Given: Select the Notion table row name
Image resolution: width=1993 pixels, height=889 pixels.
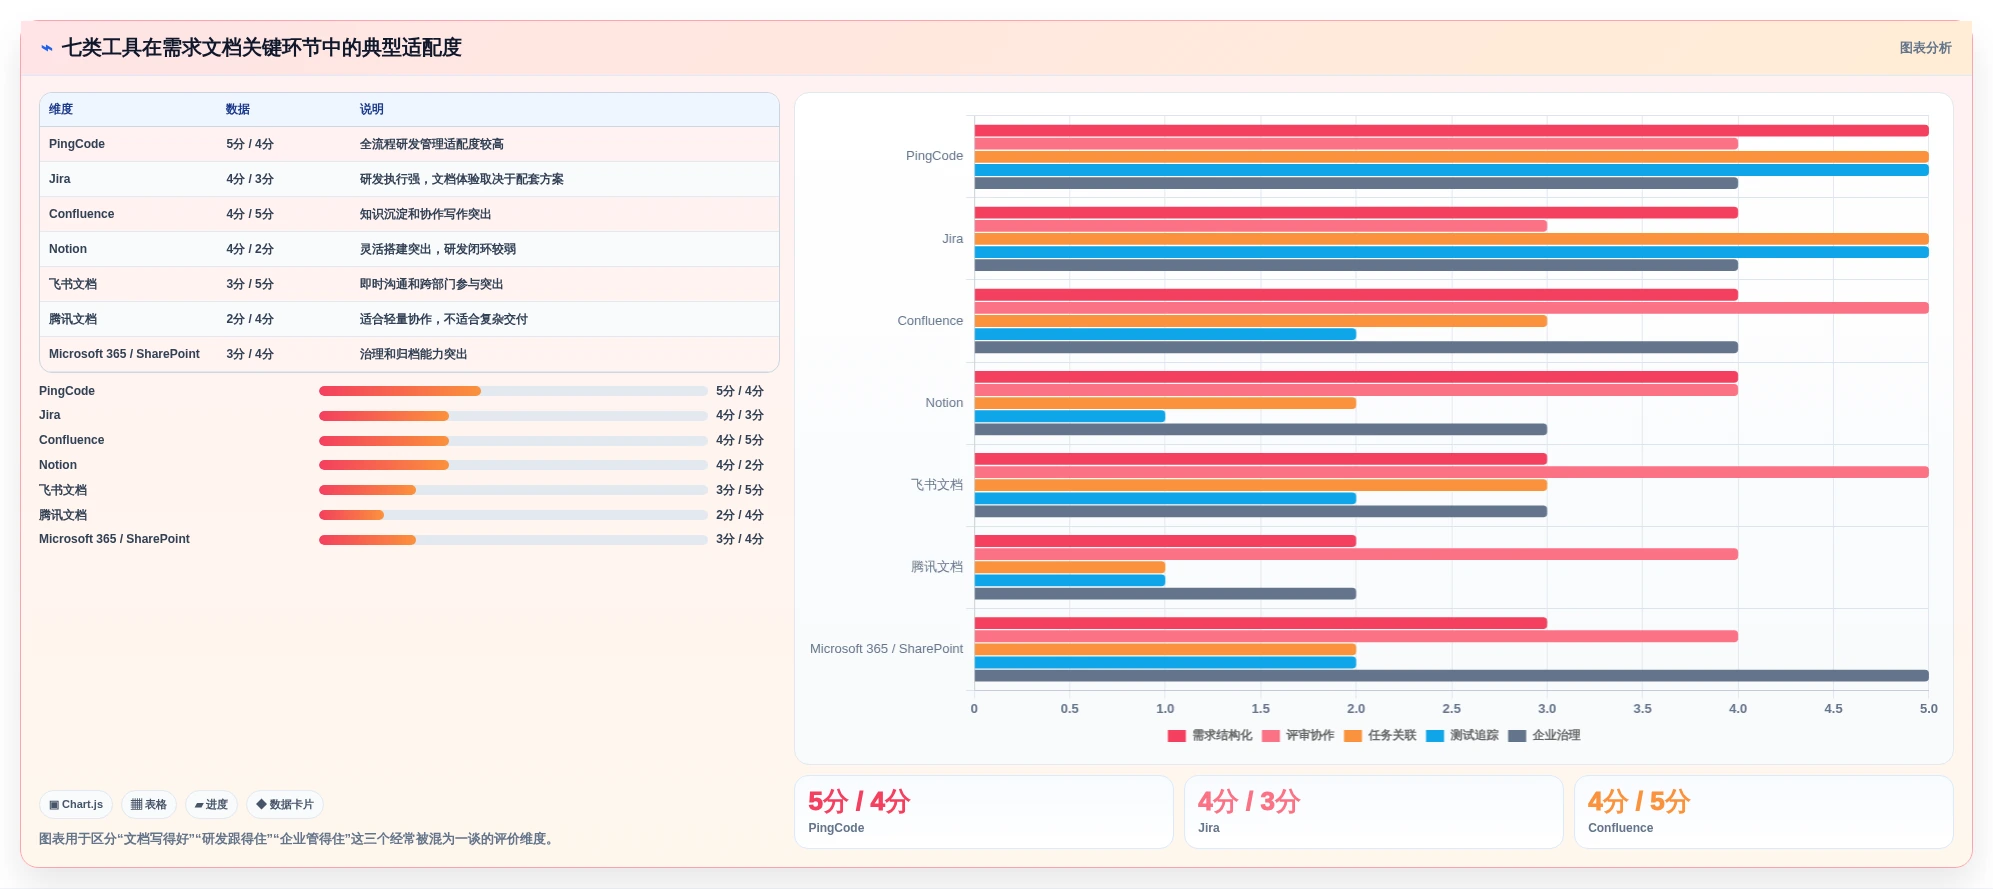Looking at the screenshot, I should tap(68, 250).
